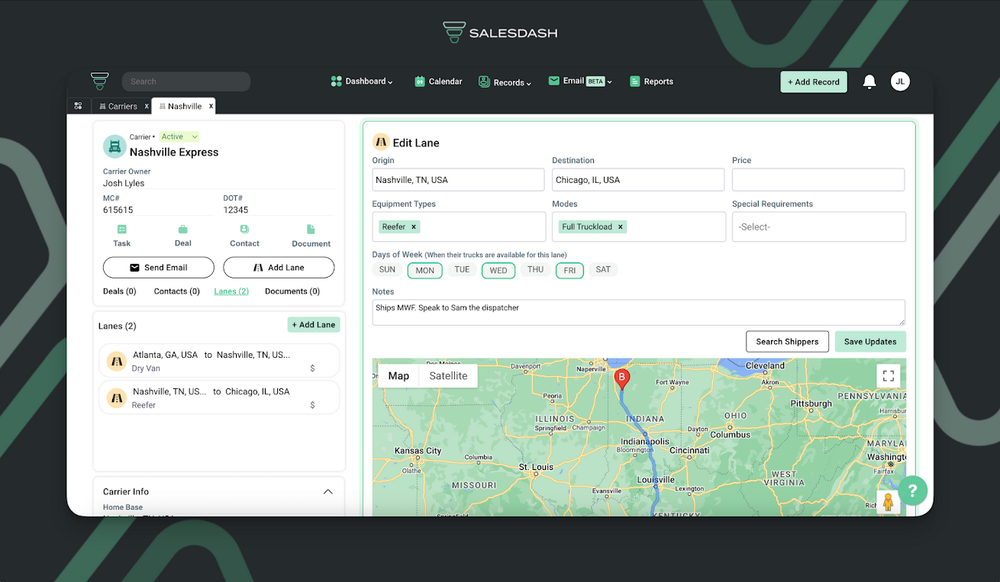Image resolution: width=1000 pixels, height=582 pixels.
Task: Click the carrier truck avatar icon
Action: pos(114,147)
